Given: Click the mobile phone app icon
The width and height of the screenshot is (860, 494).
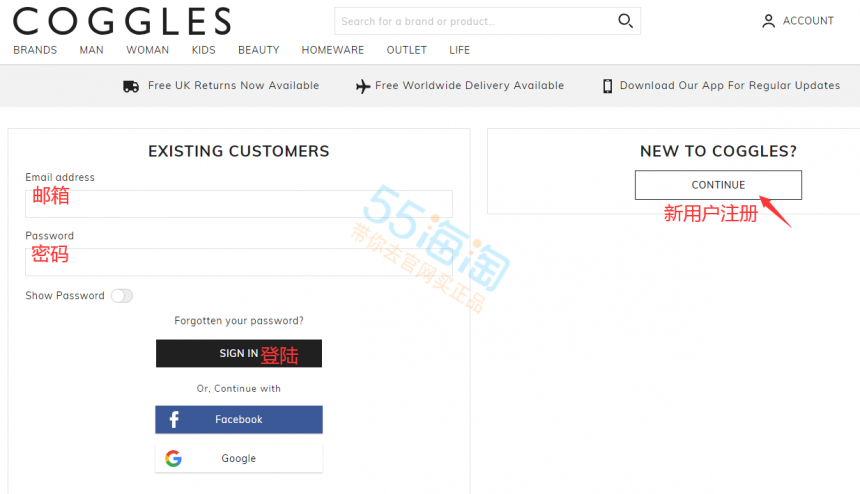Looking at the screenshot, I should click(x=607, y=86).
